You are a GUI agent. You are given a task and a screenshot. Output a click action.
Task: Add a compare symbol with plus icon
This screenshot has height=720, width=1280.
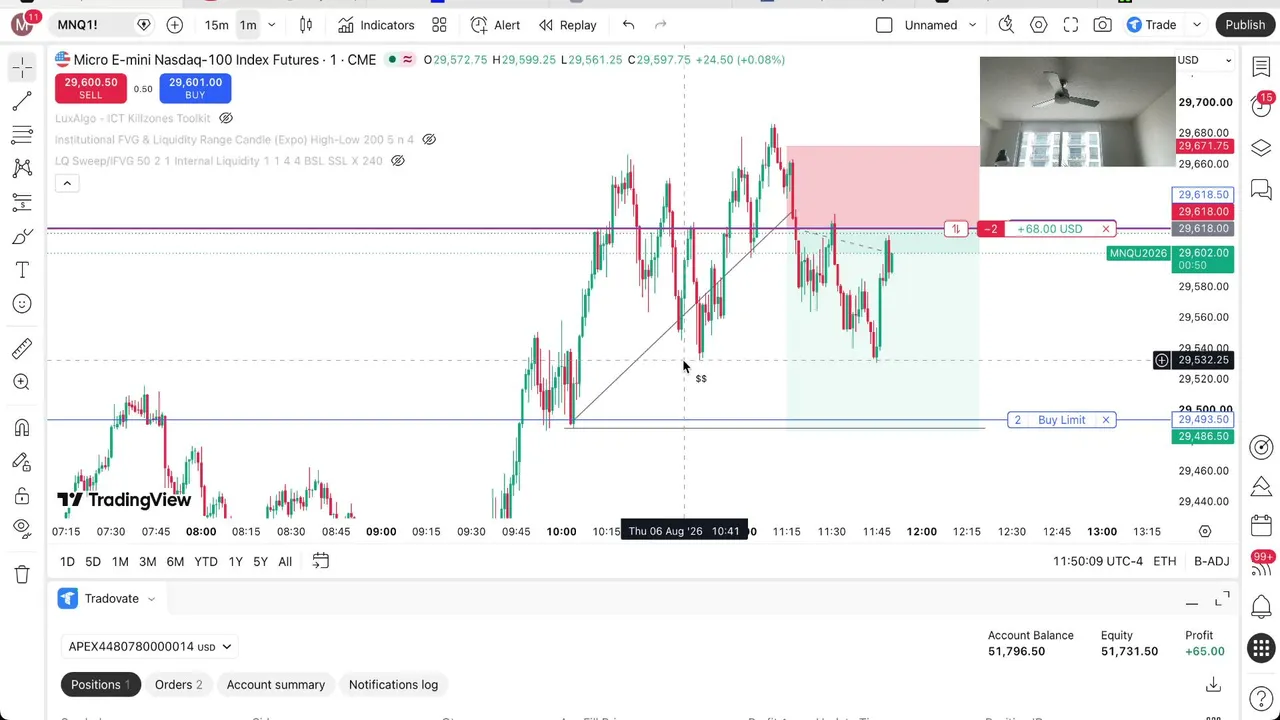(175, 25)
